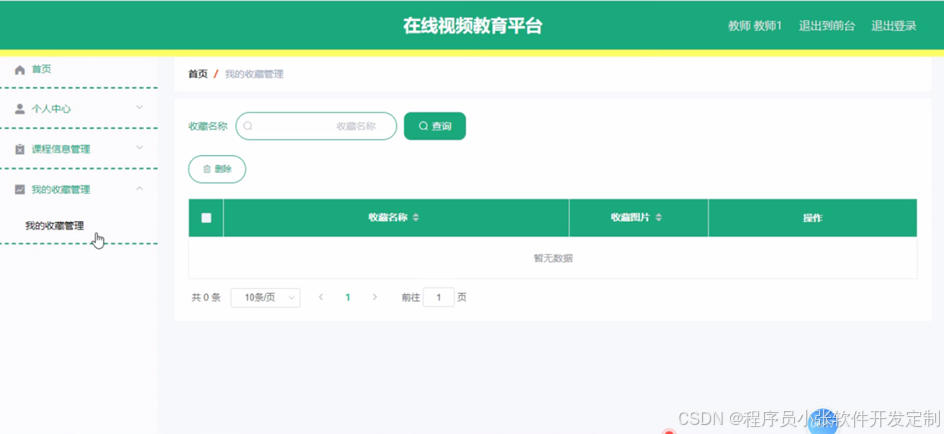
Task: Click the home icon beside 首页 in the sidebar
Action: click(20, 70)
